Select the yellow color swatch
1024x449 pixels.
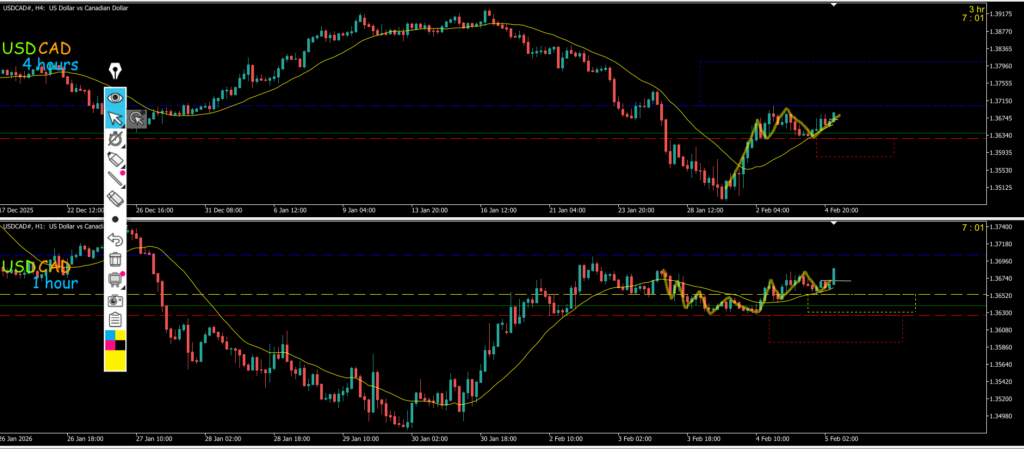click(x=116, y=361)
